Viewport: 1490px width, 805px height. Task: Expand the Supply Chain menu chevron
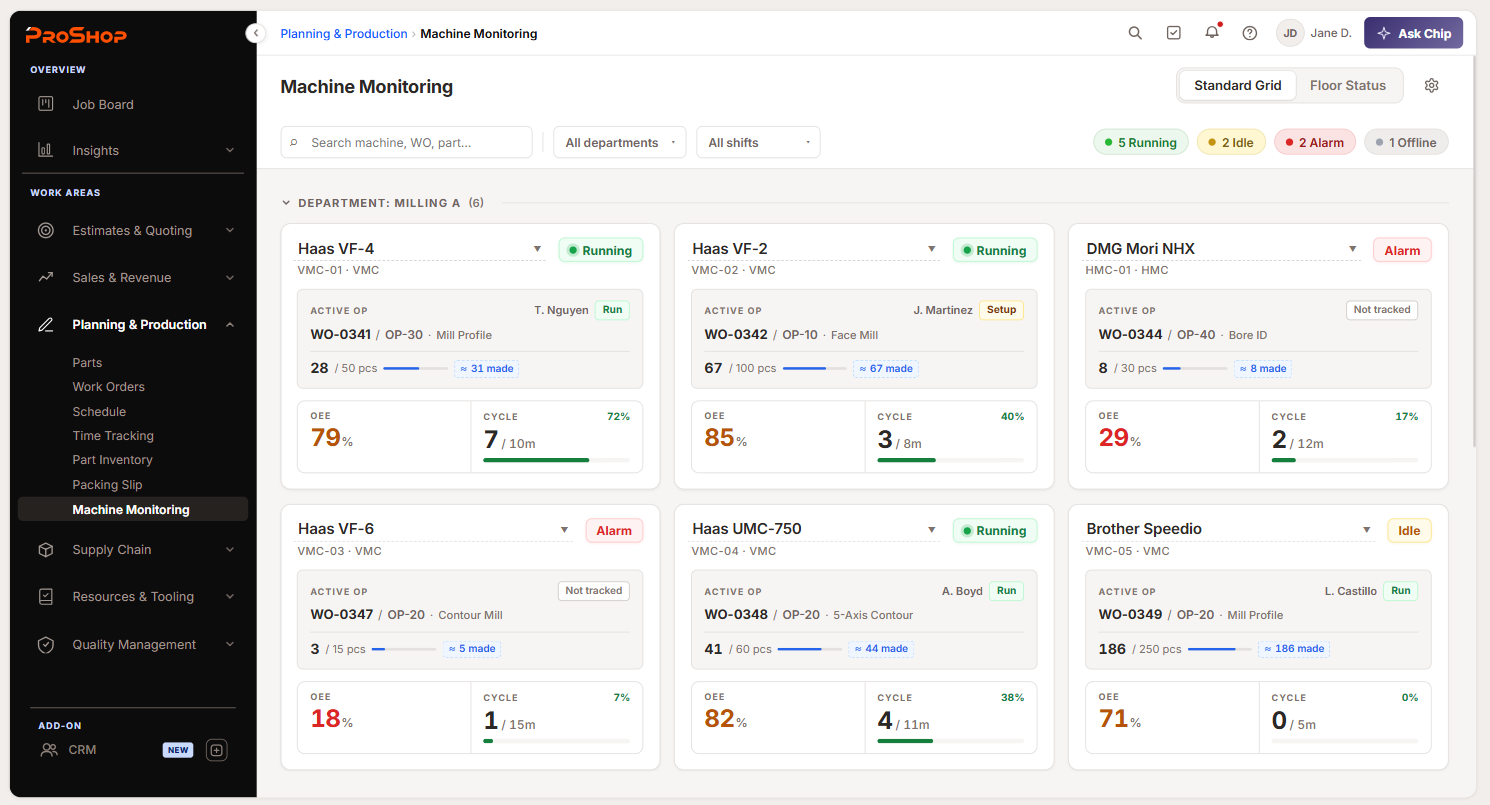[x=229, y=549]
